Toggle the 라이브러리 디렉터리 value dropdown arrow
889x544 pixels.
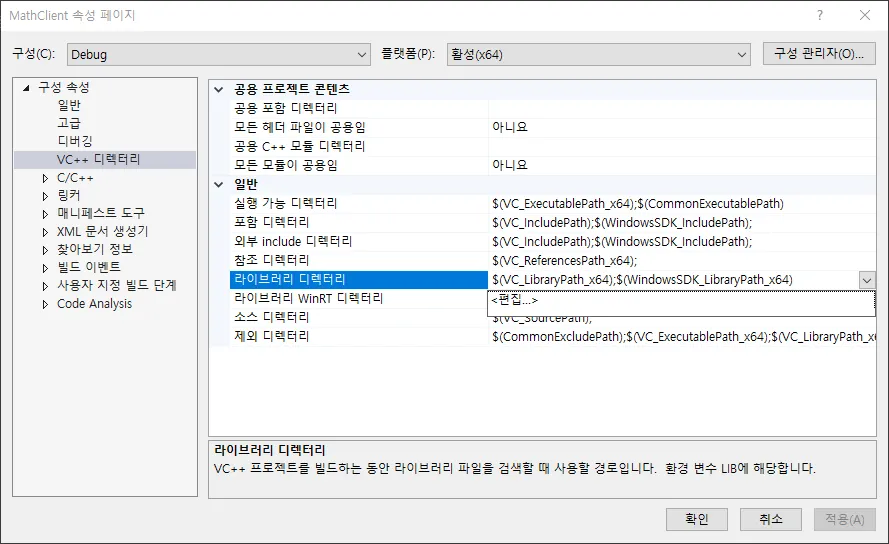point(867,280)
